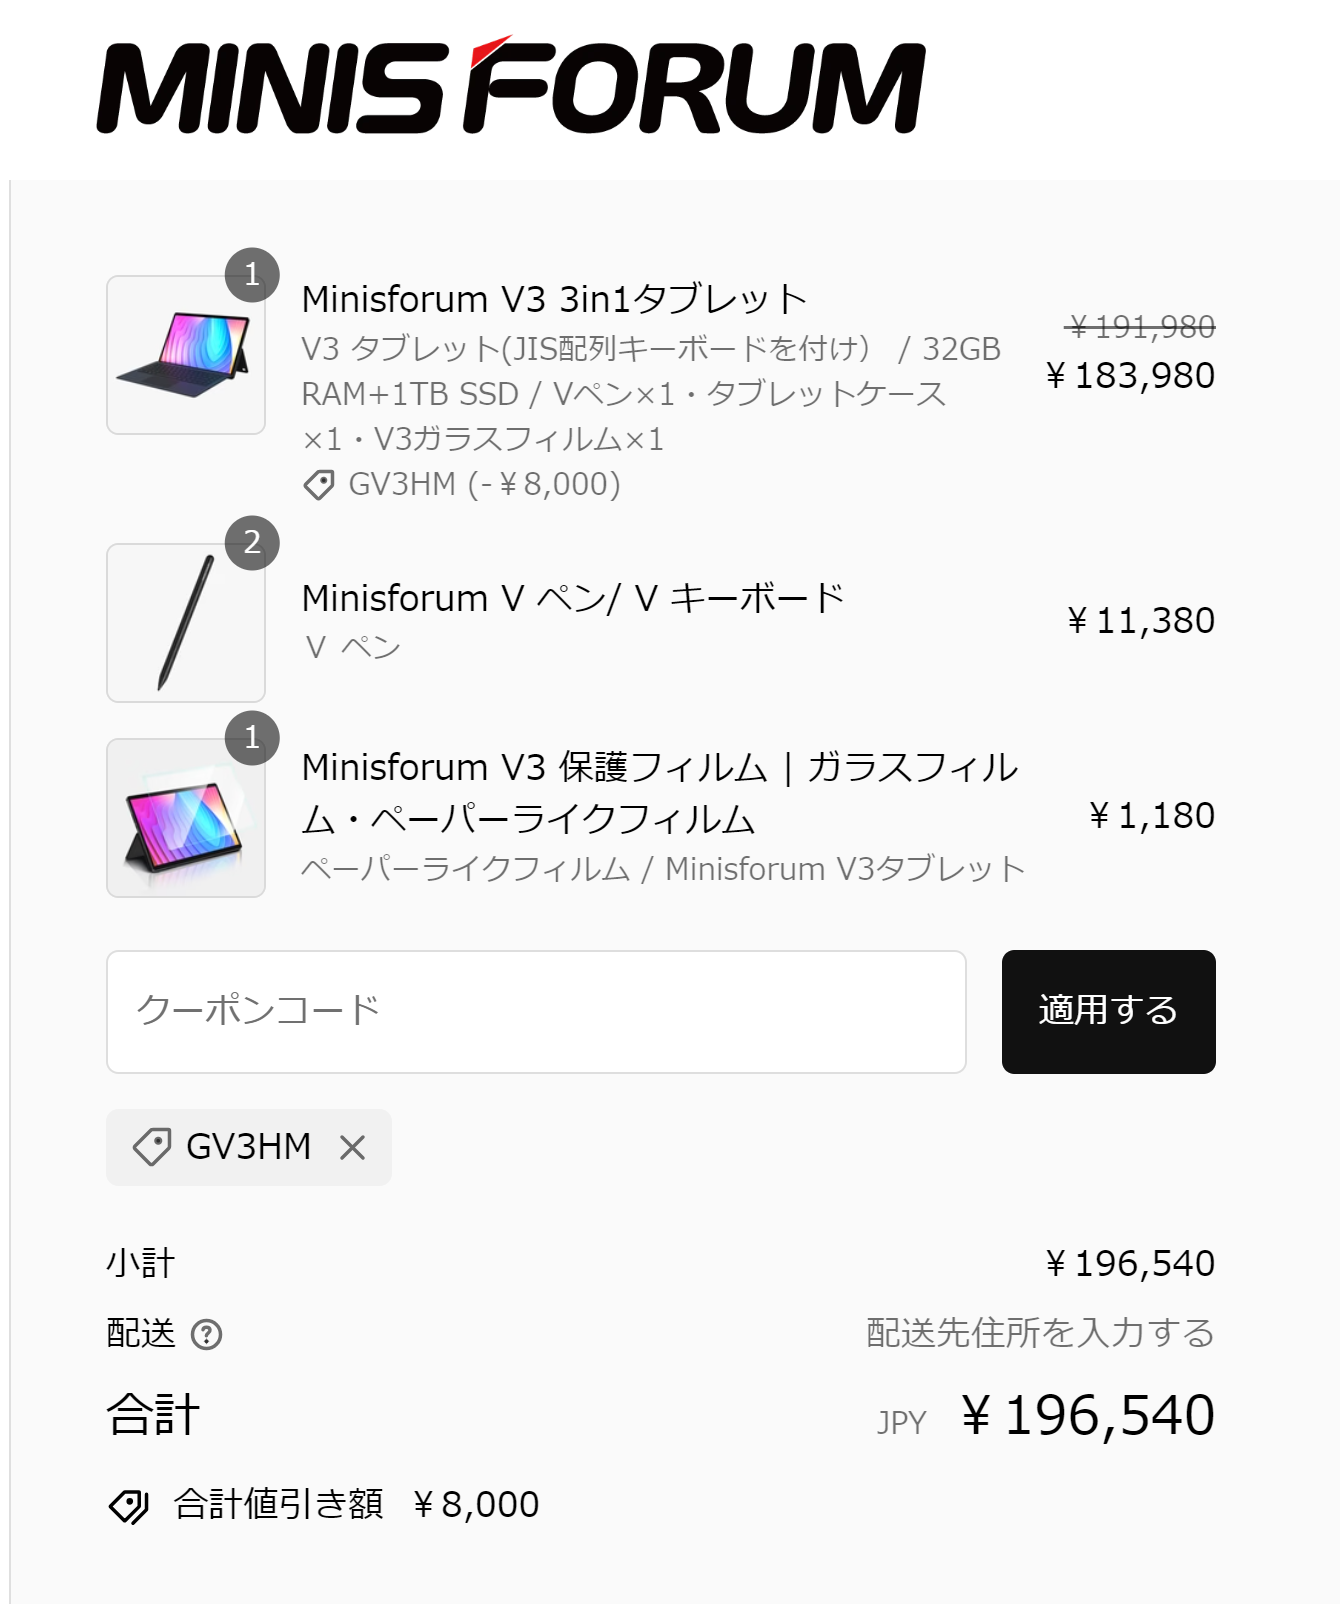This screenshot has height=1604, width=1340.
Task: Click the struck-through ¥191,980 original price
Action: point(1141,326)
